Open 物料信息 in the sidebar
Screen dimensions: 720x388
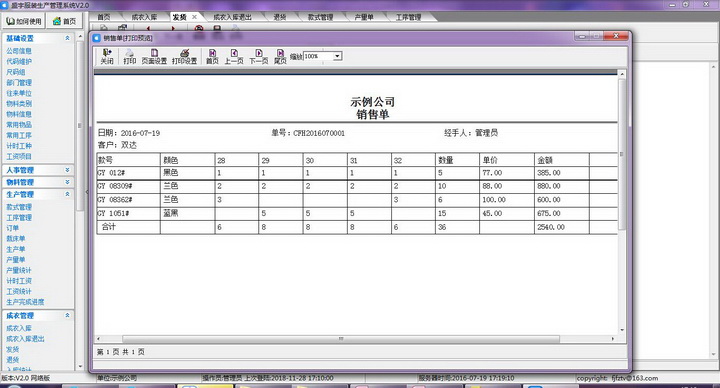[19, 114]
